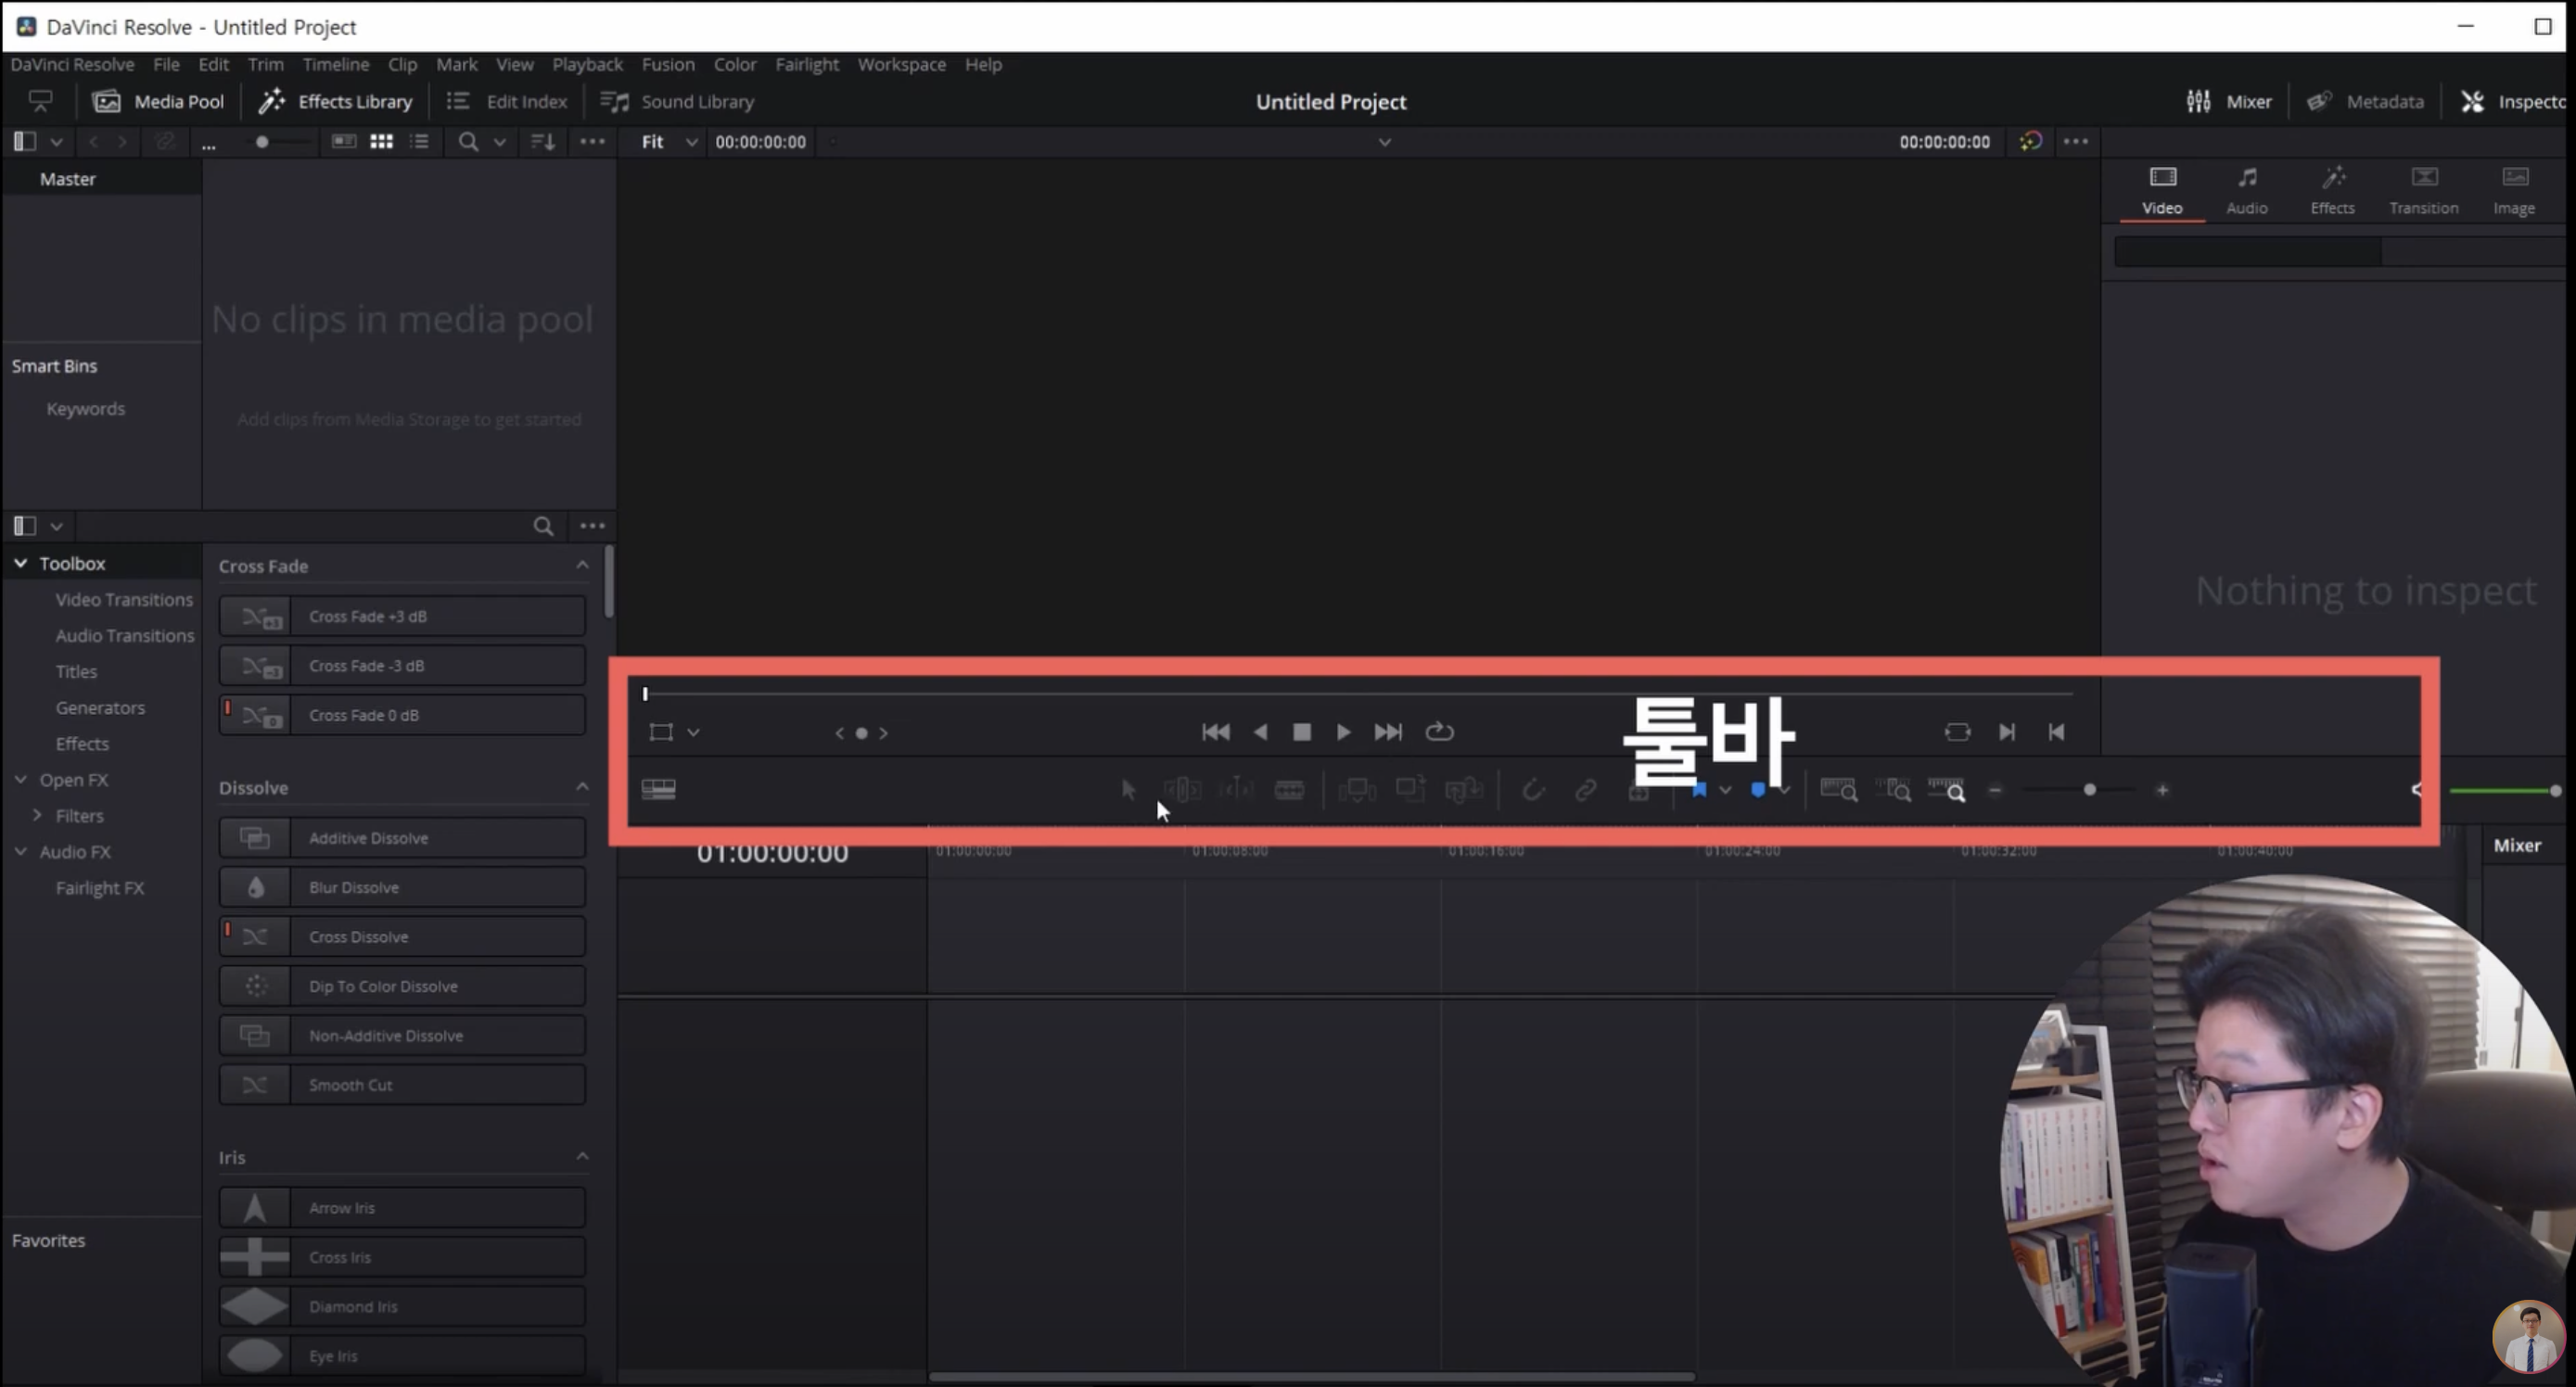The height and width of the screenshot is (1387, 2576).
Task: Toggle the Snapping magnet icon
Action: tap(1532, 790)
